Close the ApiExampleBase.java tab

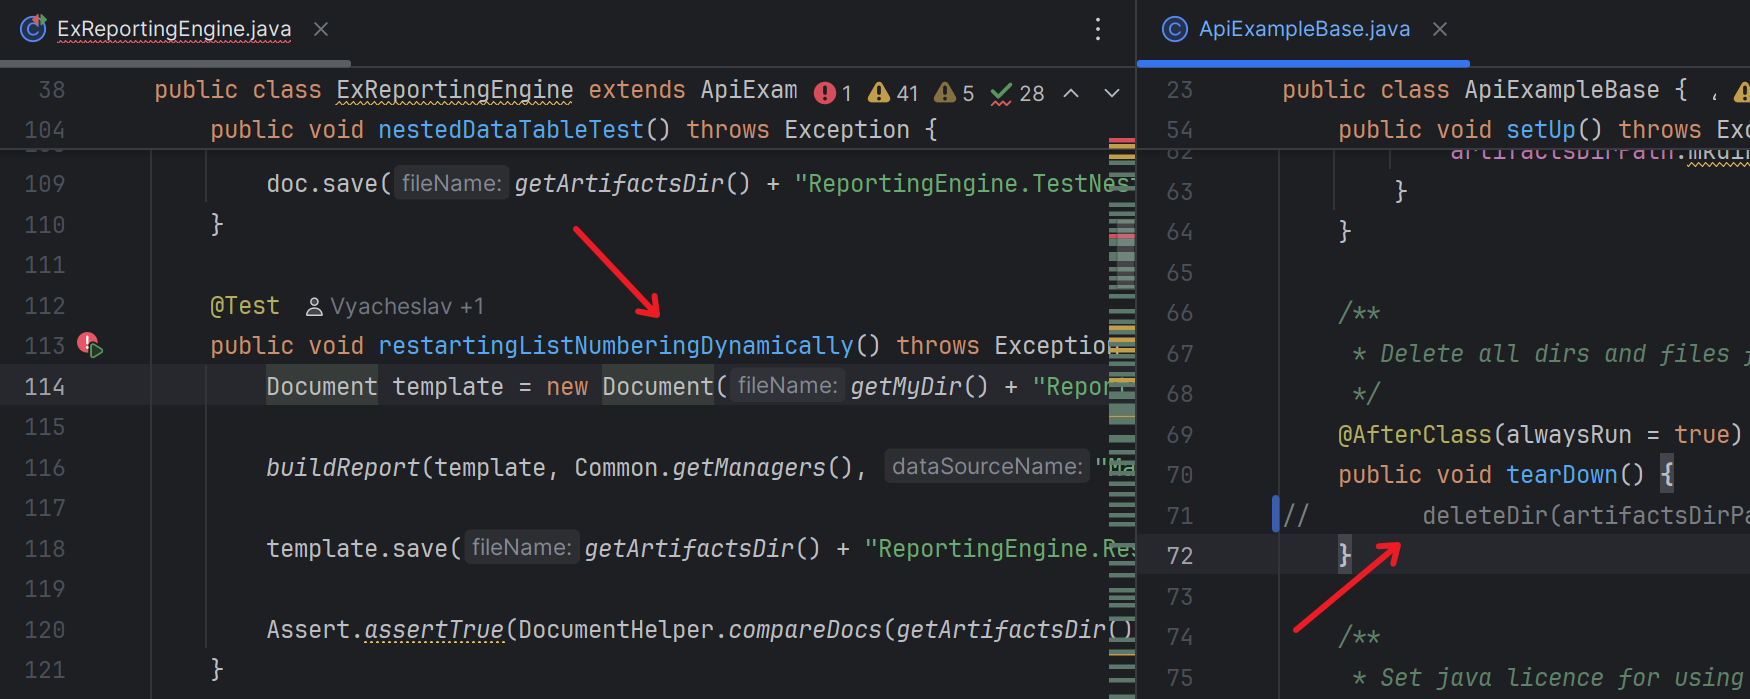[x=1440, y=29]
